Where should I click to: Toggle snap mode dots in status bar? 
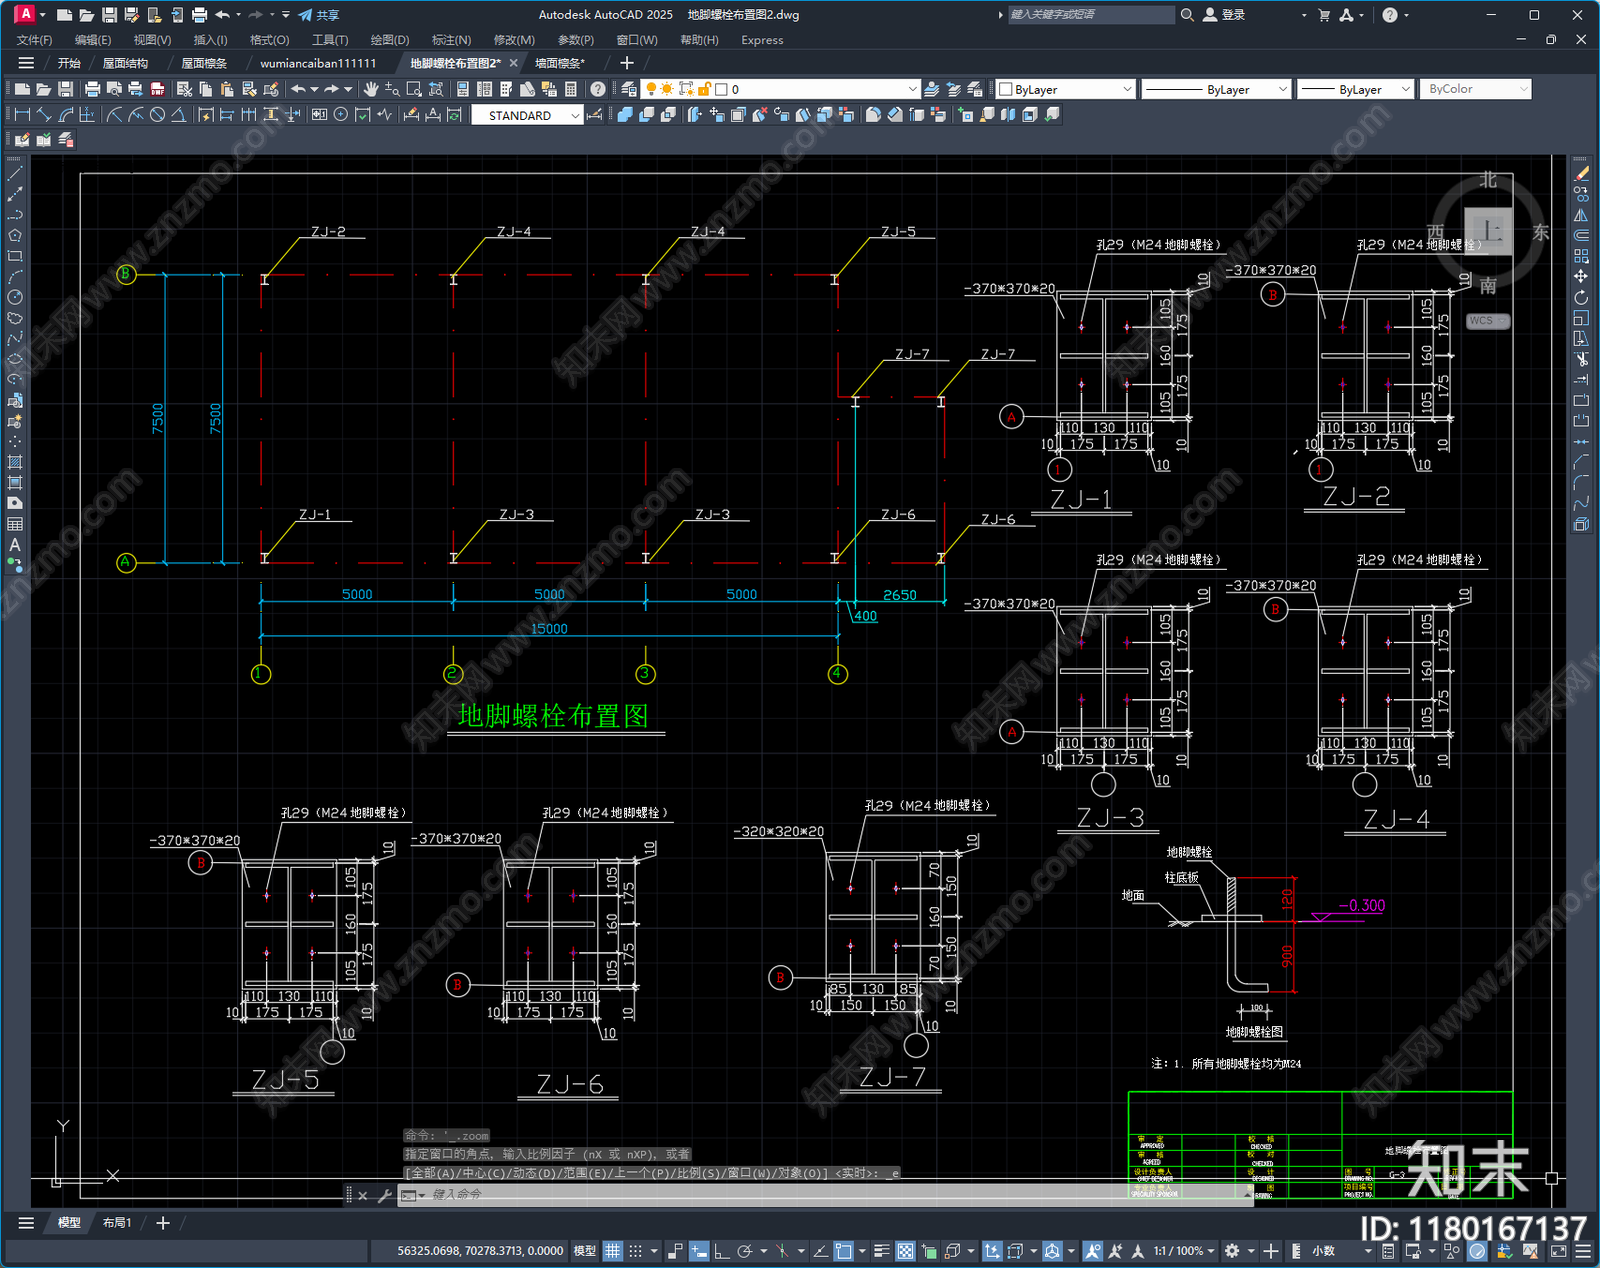635,1251
